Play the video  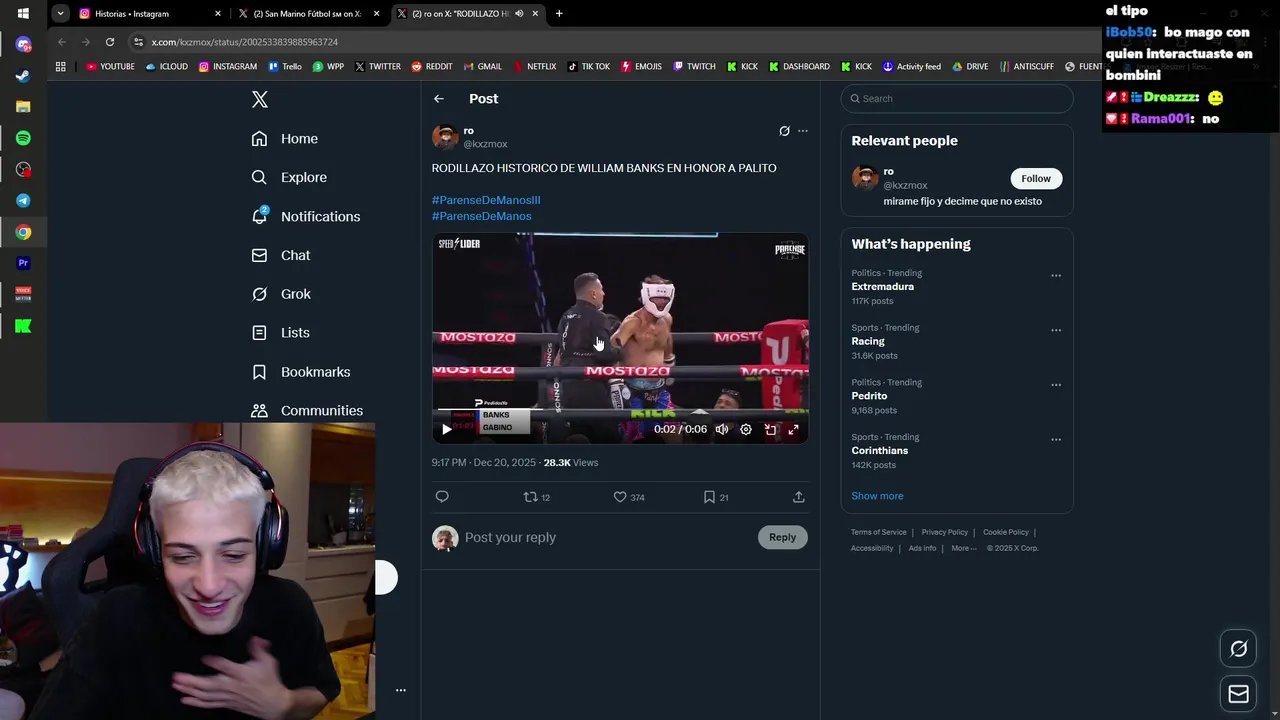[446, 429]
